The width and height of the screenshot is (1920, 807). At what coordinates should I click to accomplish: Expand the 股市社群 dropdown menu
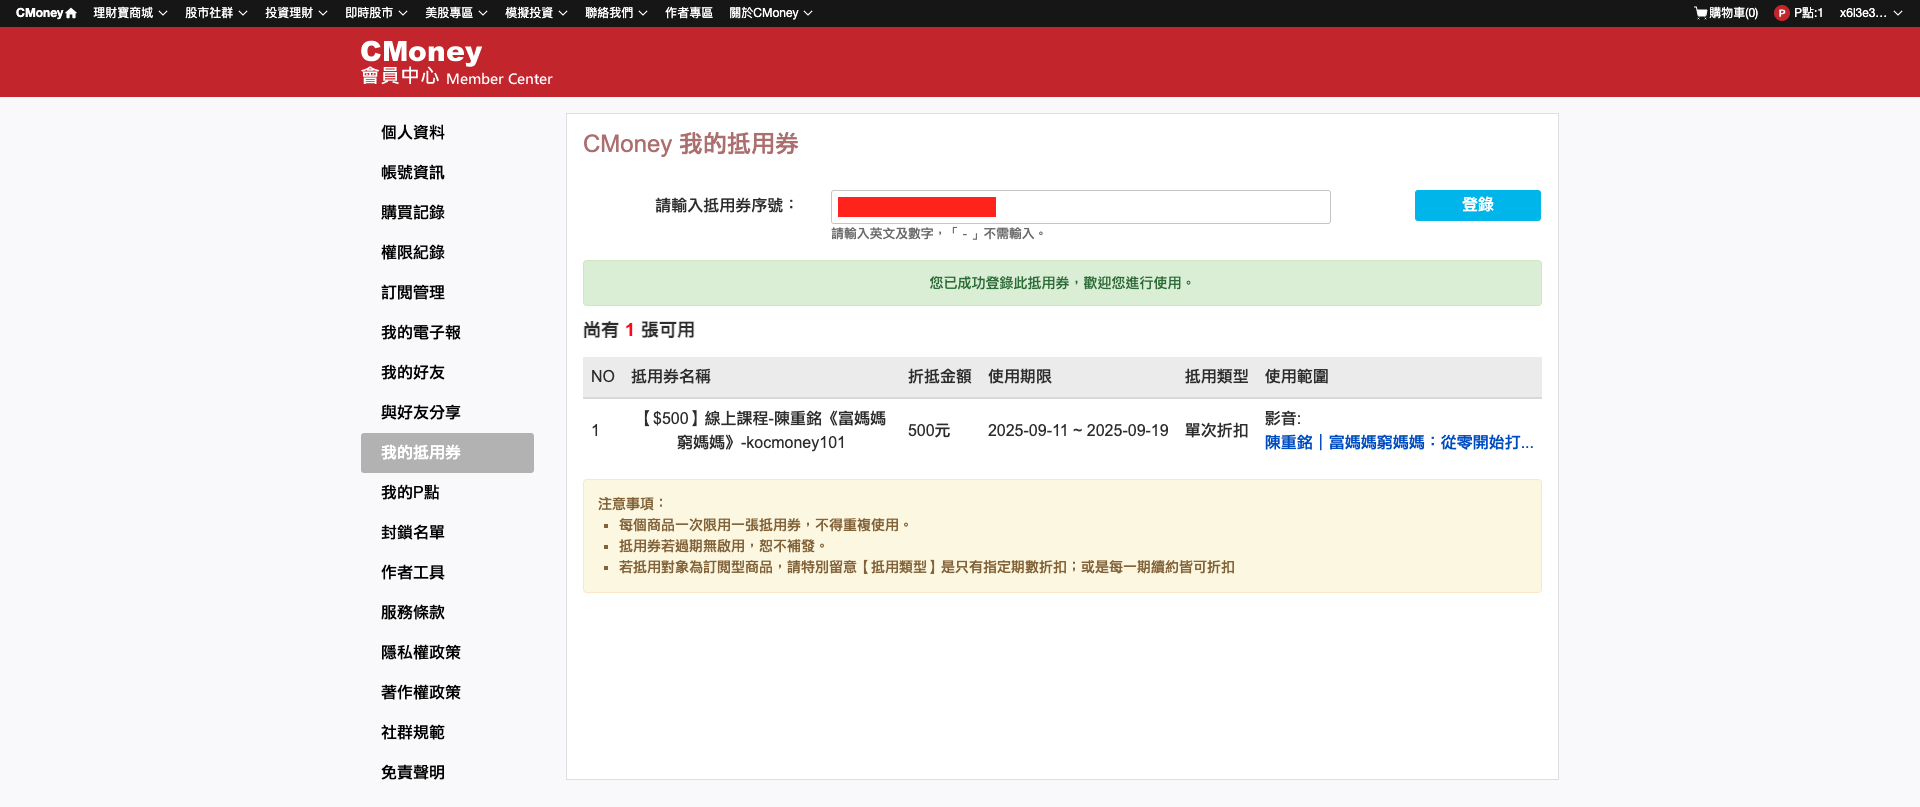pyautogui.click(x=215, y=13)
